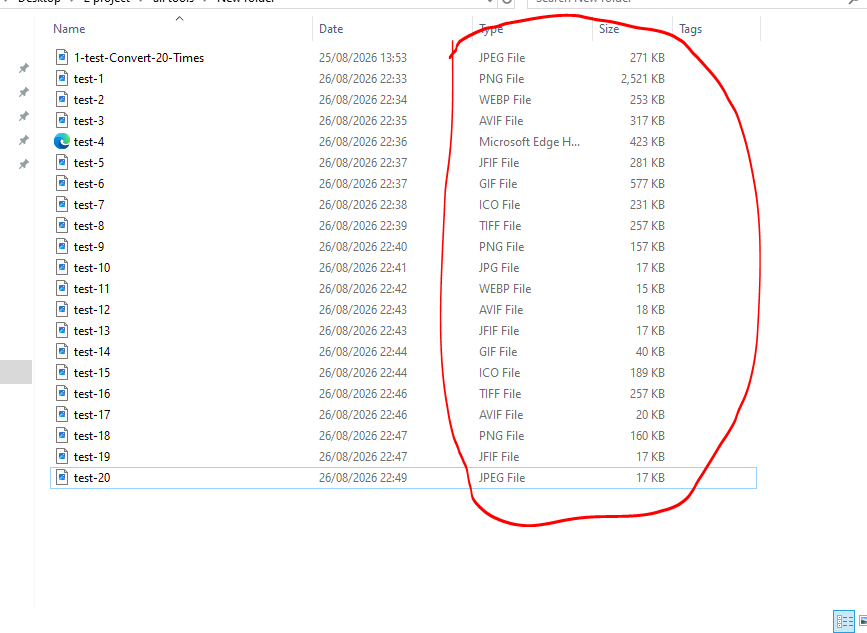
Task: Click the image icon beside test-1
Action: (62, 79)
